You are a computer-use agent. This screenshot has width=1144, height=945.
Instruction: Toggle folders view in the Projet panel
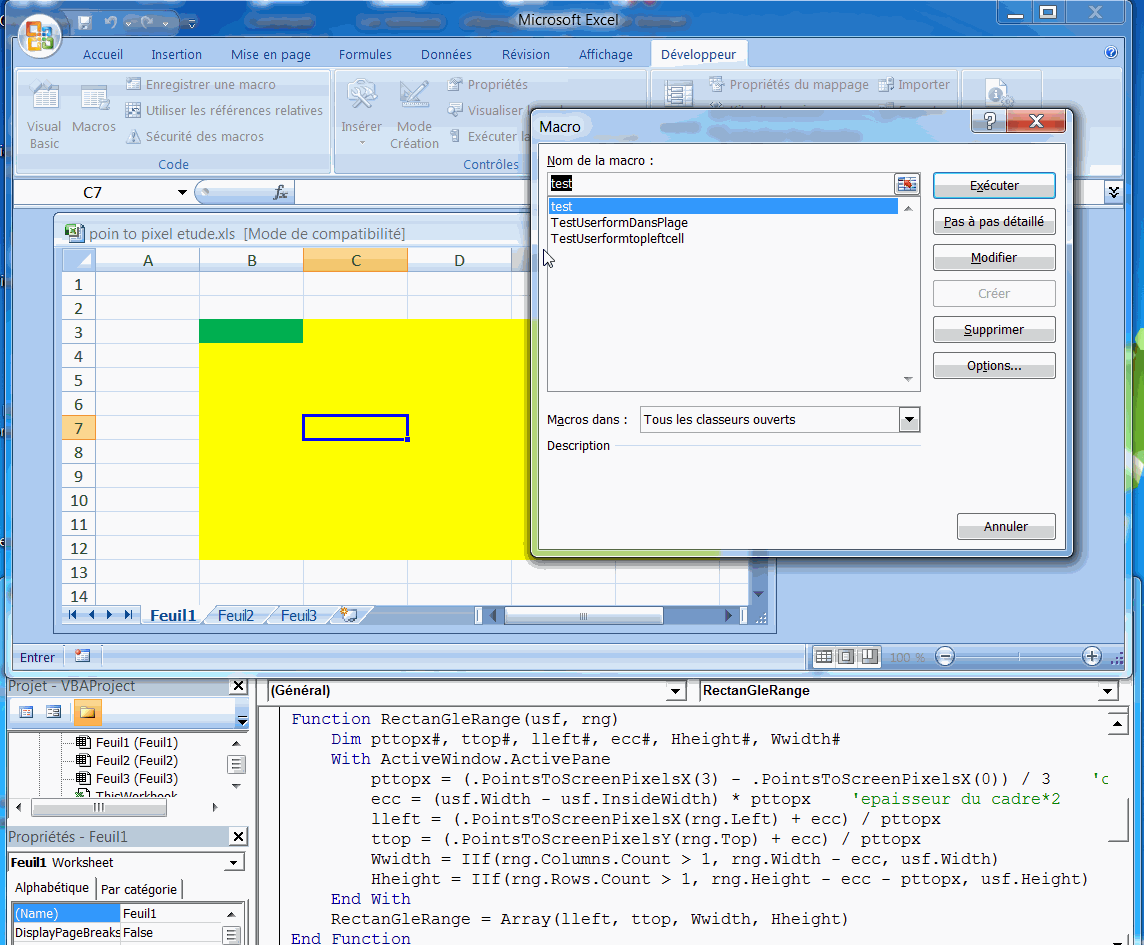click(87, 712)
